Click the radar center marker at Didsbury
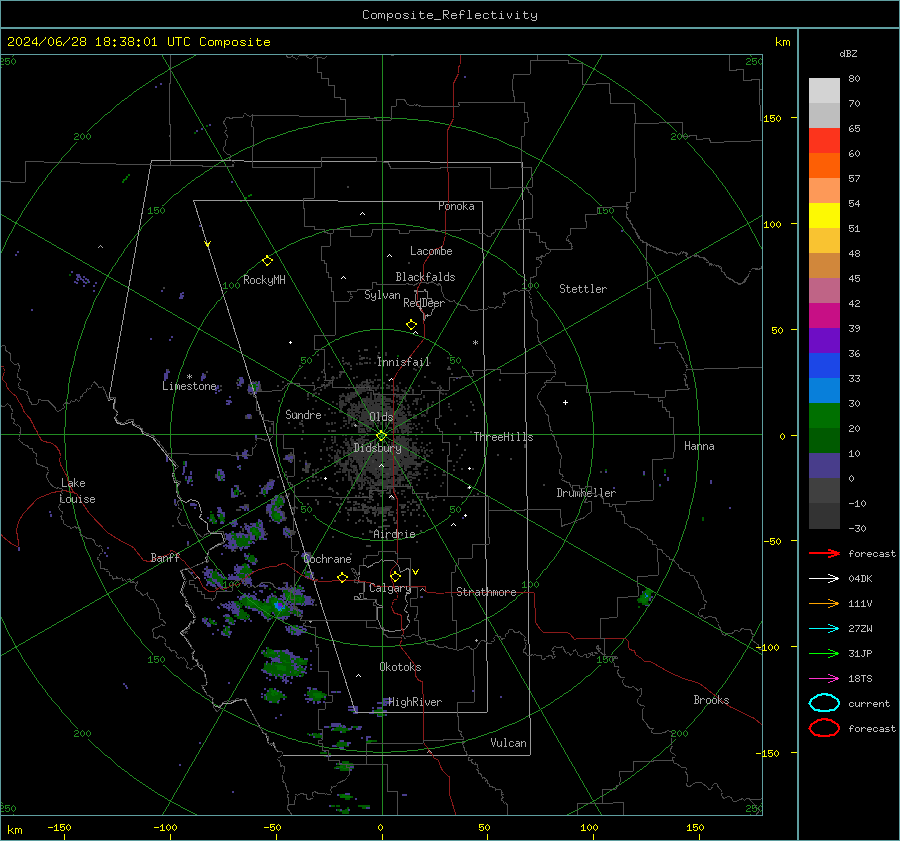 click(381, 436)
